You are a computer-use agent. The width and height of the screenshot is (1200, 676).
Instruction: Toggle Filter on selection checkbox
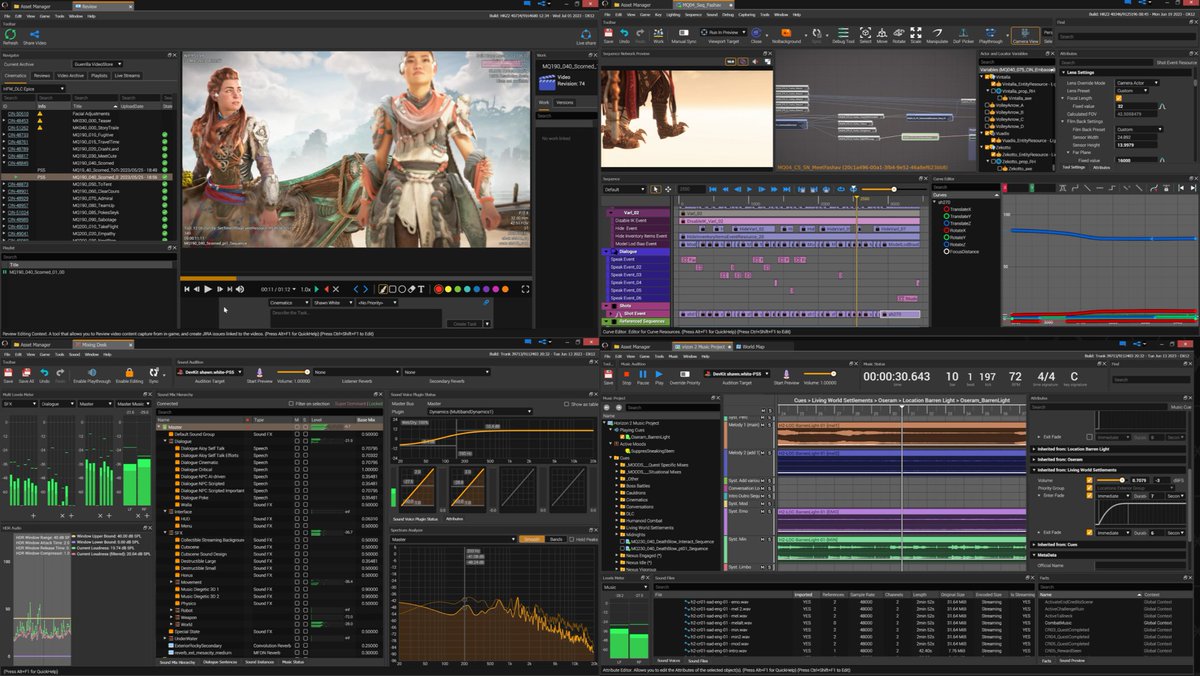291,404
